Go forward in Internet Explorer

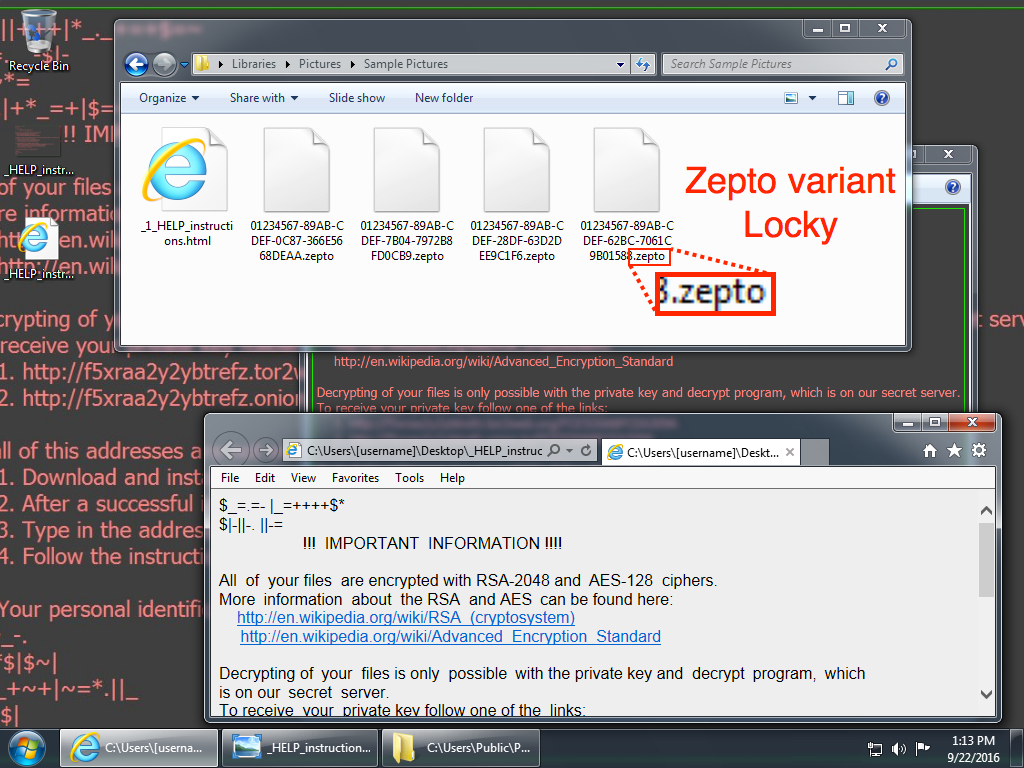coord(265,450)
